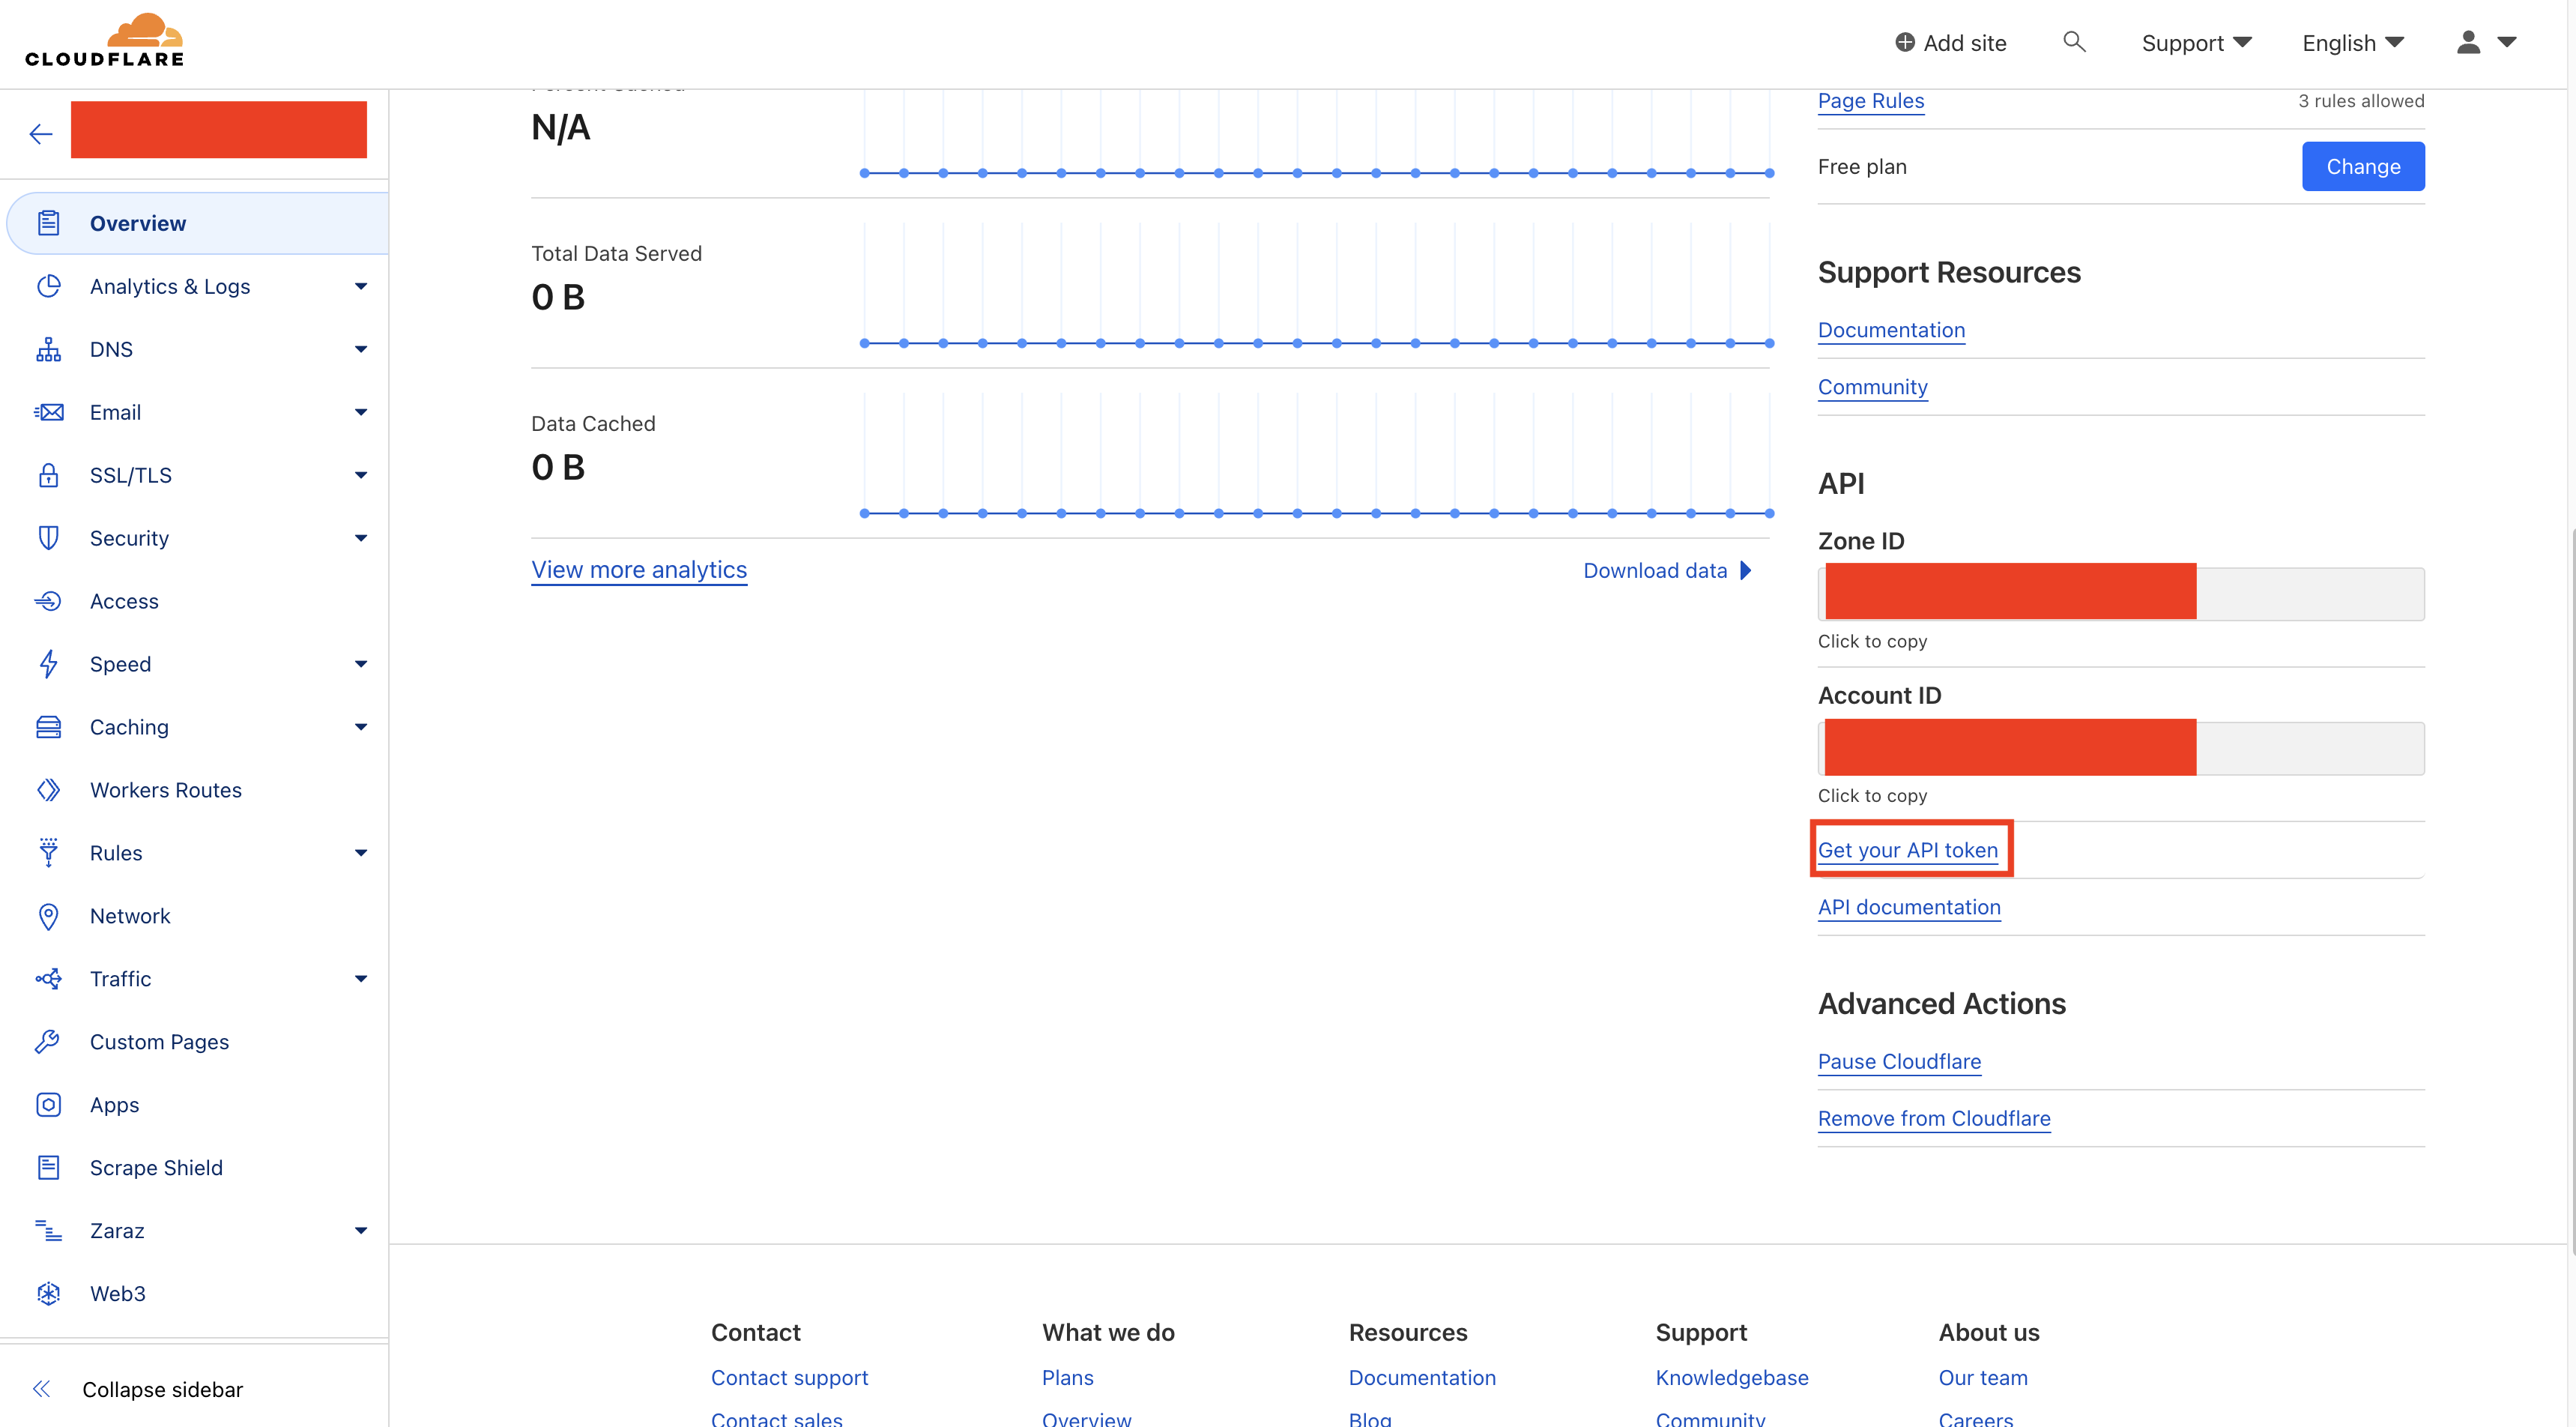Click the Web3 cube icon
This screenshot has width=2576, height=1427.
[x=49, y=1294]
